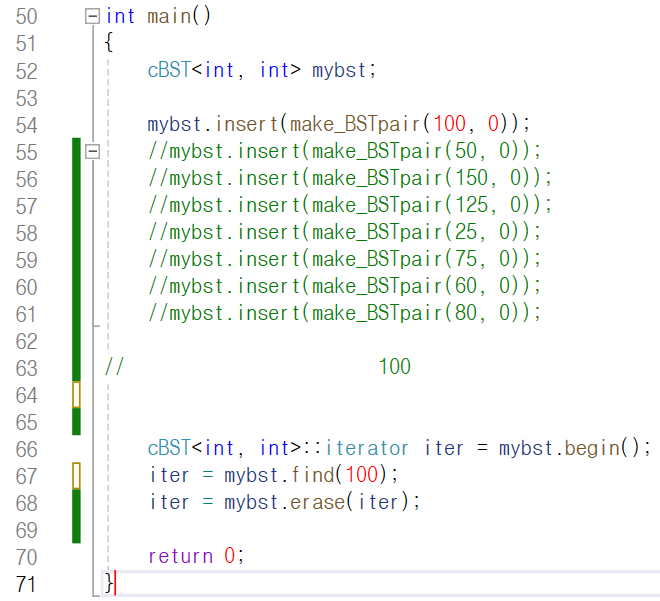The height and width of the screenshot is (601, 660).
Task: Click line number 63 in the gutter
Action: point(27,368)
